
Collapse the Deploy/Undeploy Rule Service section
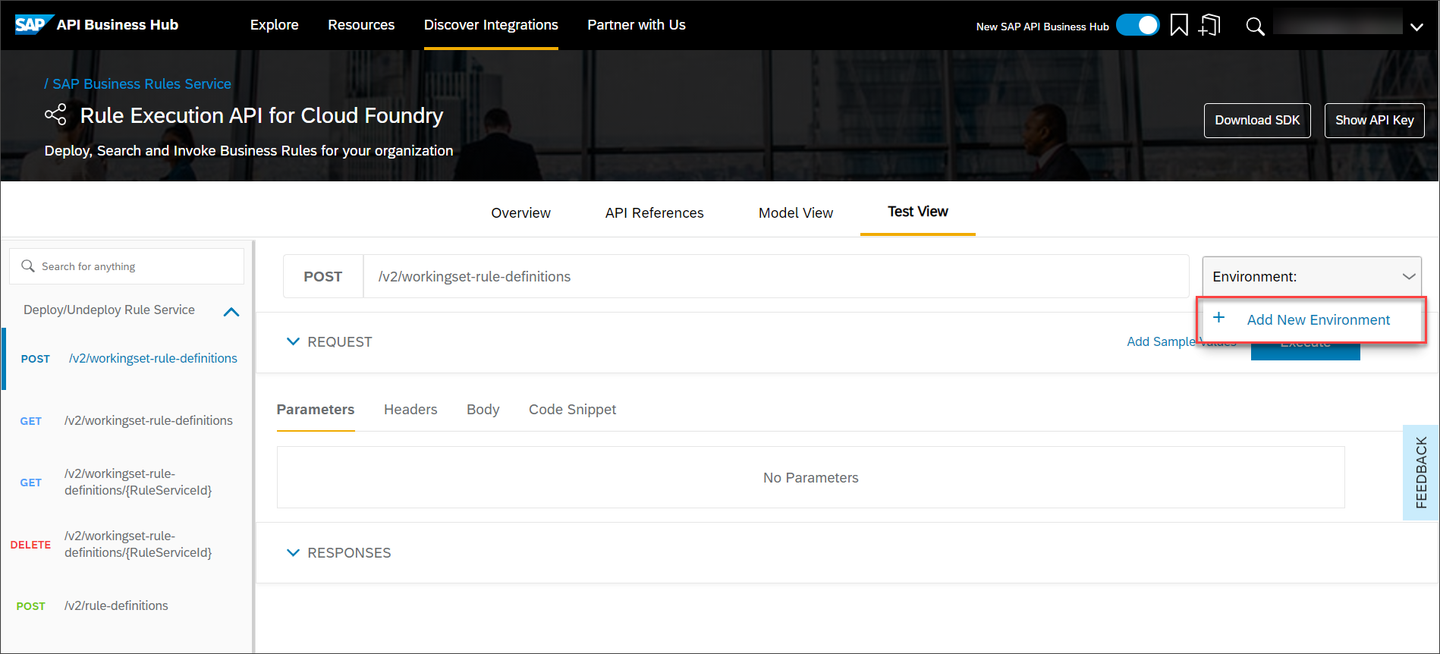231,311
